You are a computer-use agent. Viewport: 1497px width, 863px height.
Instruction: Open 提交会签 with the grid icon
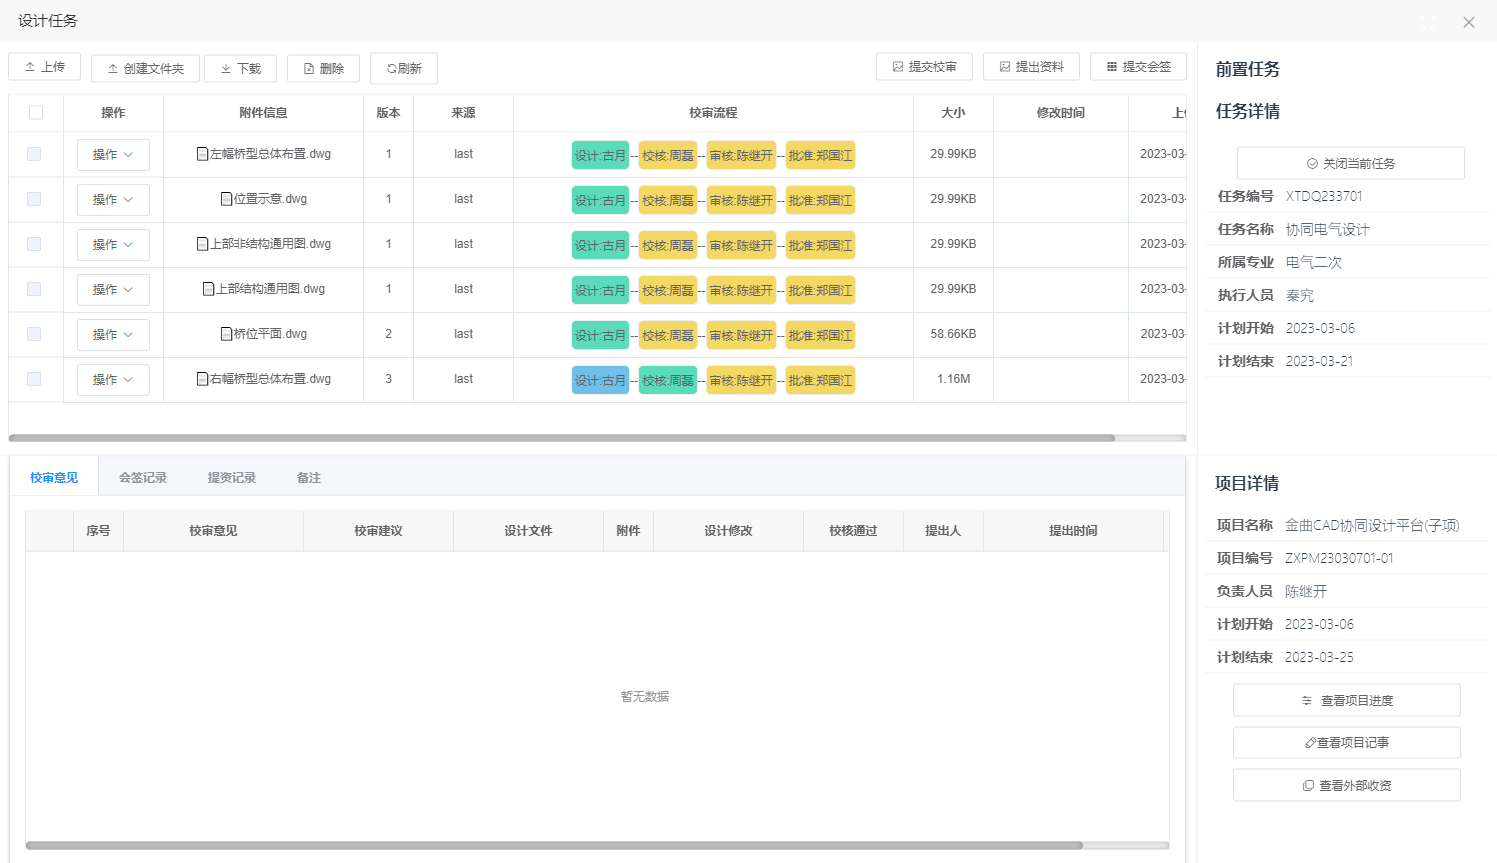[x=1112, y=67]
